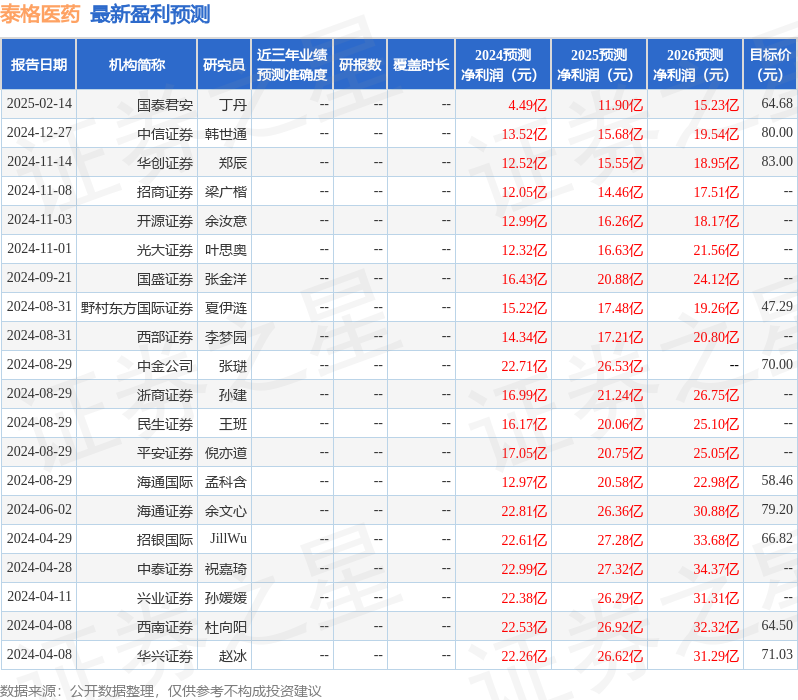This screenshot has width=798, height=700.
Task: Click the value 21.56亿
Action: pyautogui.click(x=716, y=250)
